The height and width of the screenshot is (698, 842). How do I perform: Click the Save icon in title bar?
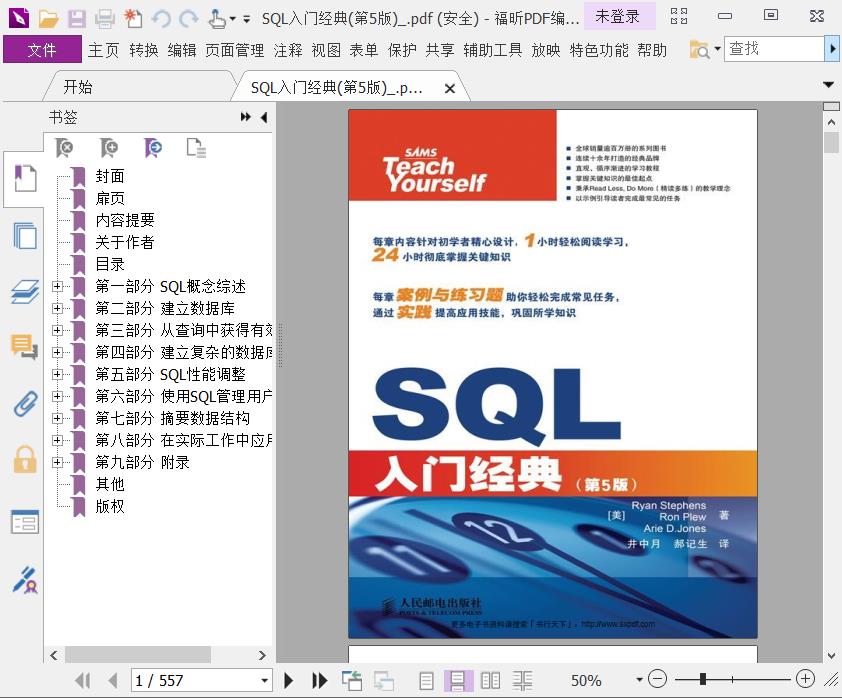[76, 19]
